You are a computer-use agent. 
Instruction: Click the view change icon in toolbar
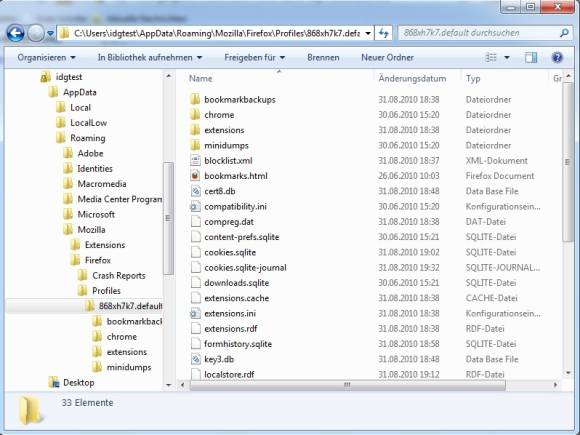click(491, 57)
